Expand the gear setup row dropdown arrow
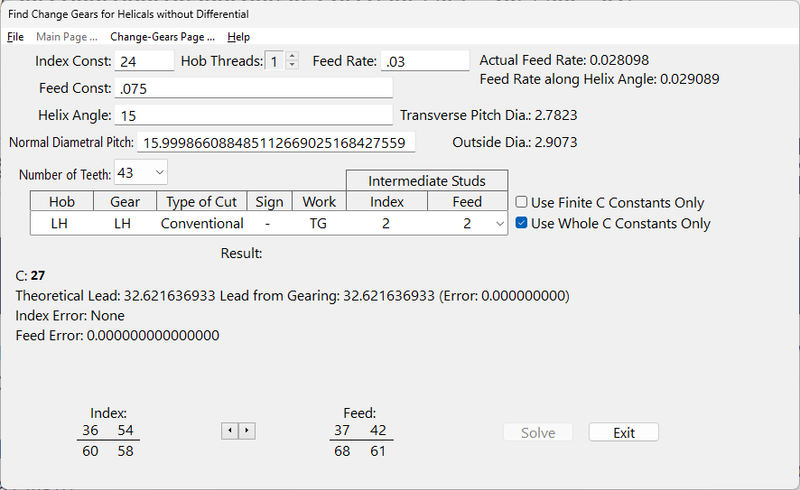This screenshot has height=490, width=800. (500, 224)
